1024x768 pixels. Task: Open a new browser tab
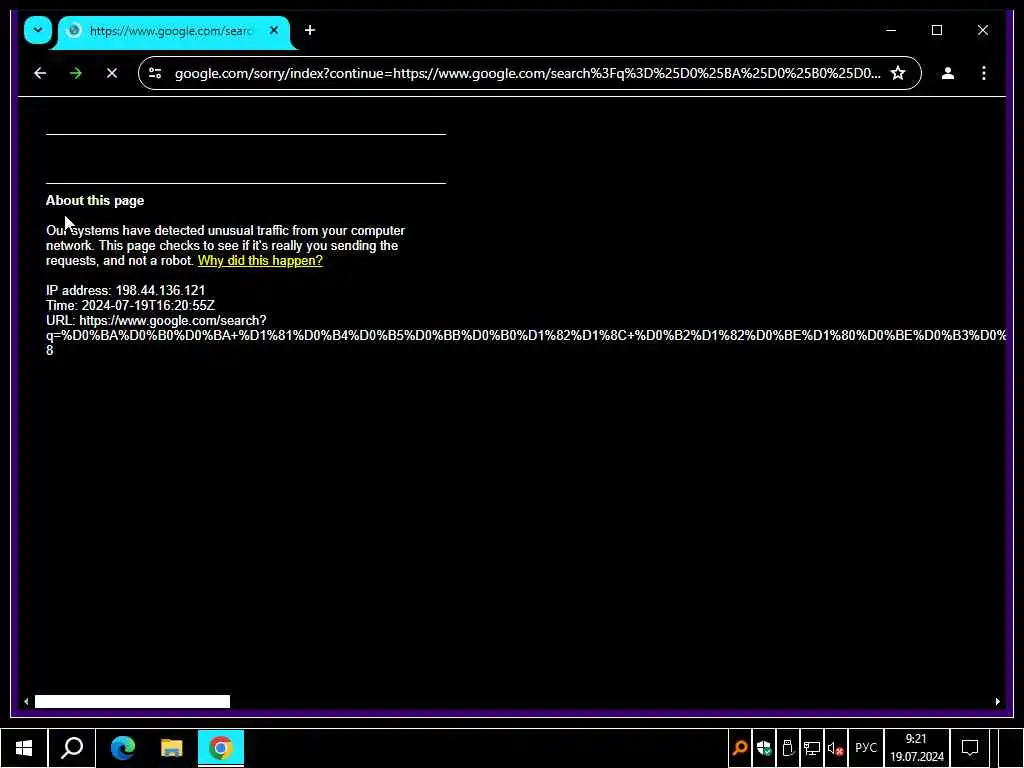tap(310, 30)
